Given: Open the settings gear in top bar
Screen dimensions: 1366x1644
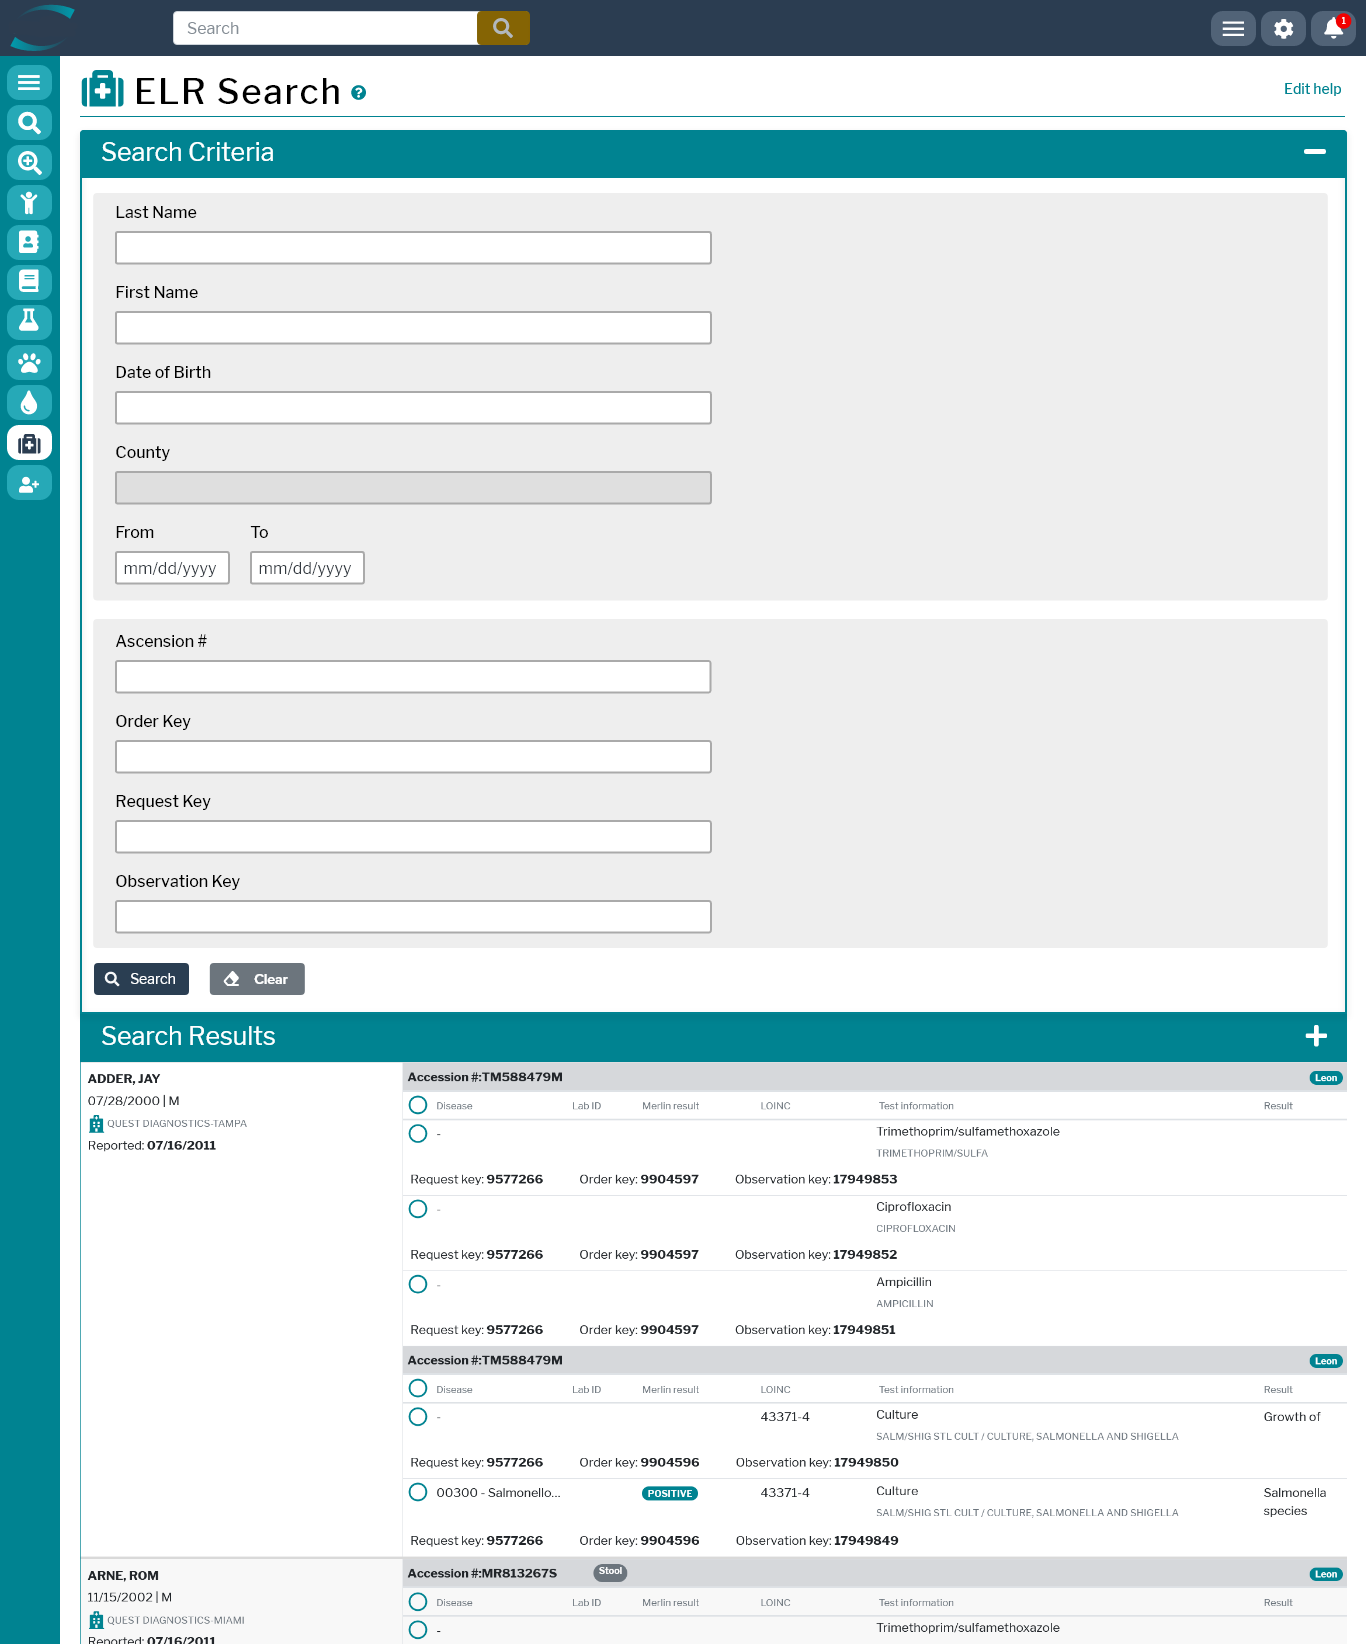Looking at the screenshot, I should pyautogui.click(x=1283, y=28).
